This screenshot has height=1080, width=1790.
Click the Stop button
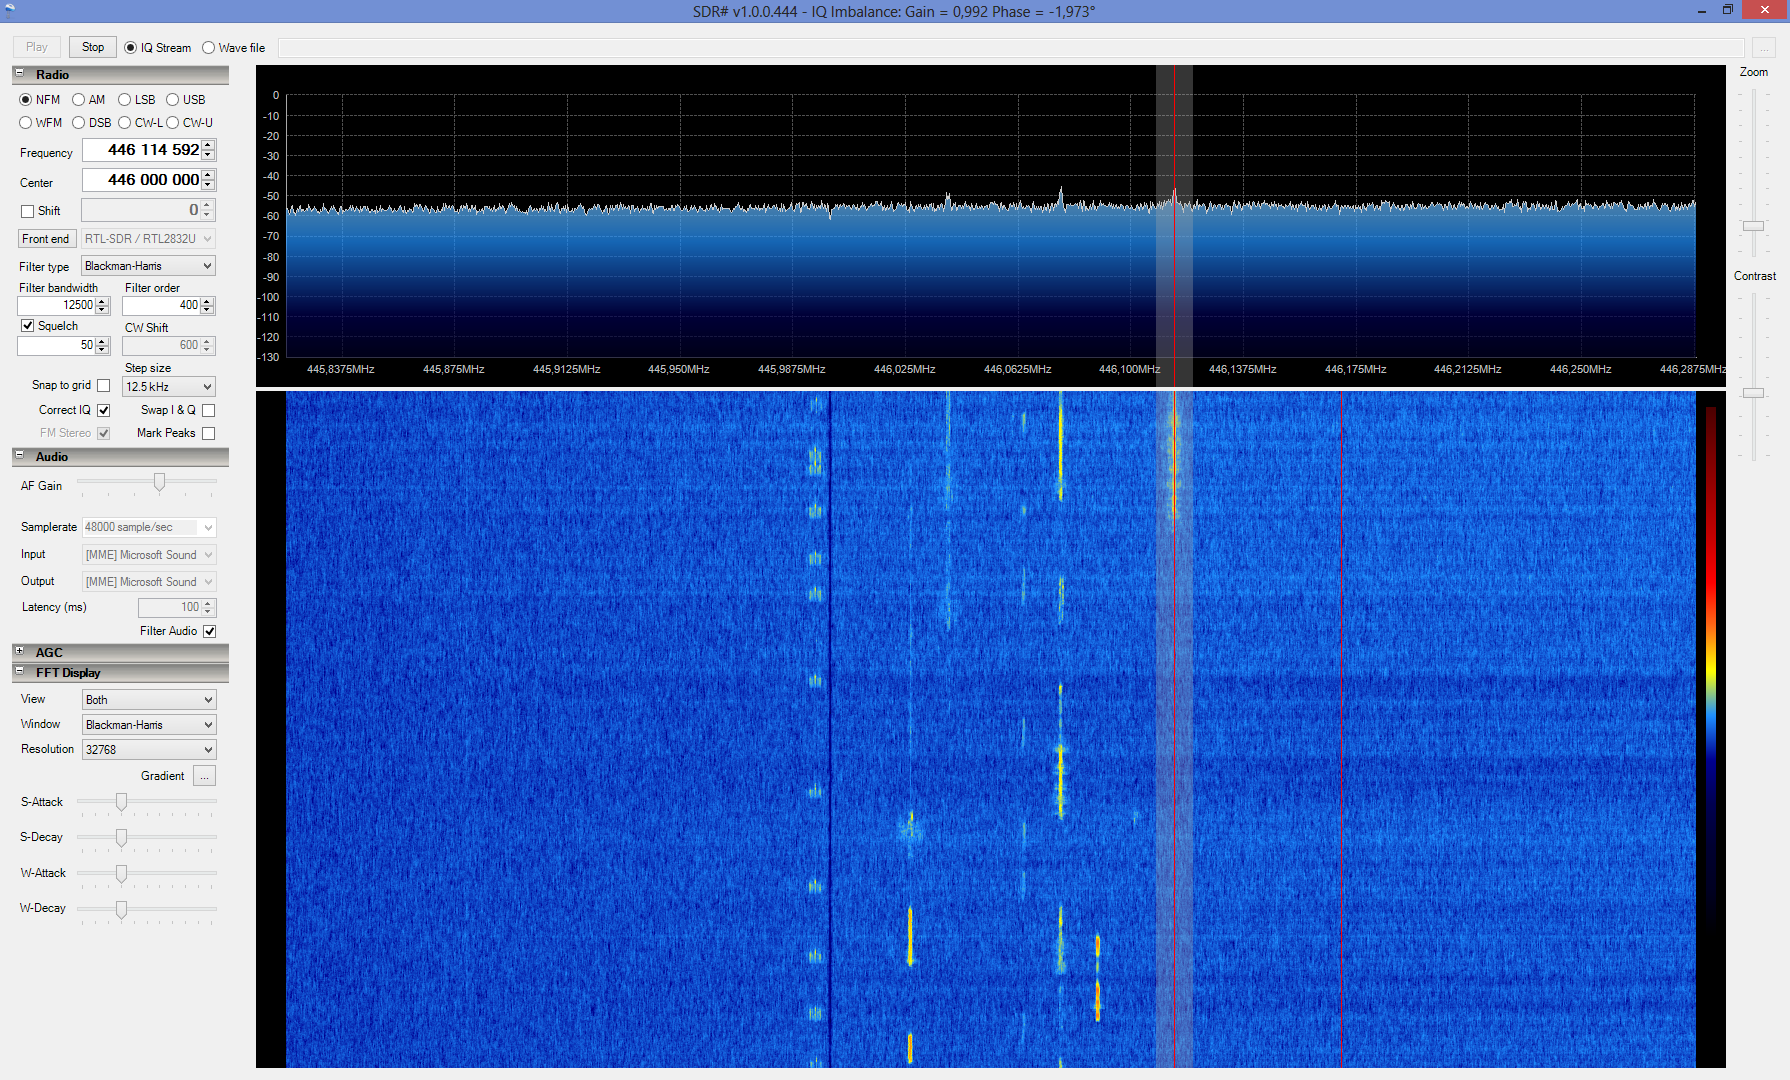tap(93, 47)
